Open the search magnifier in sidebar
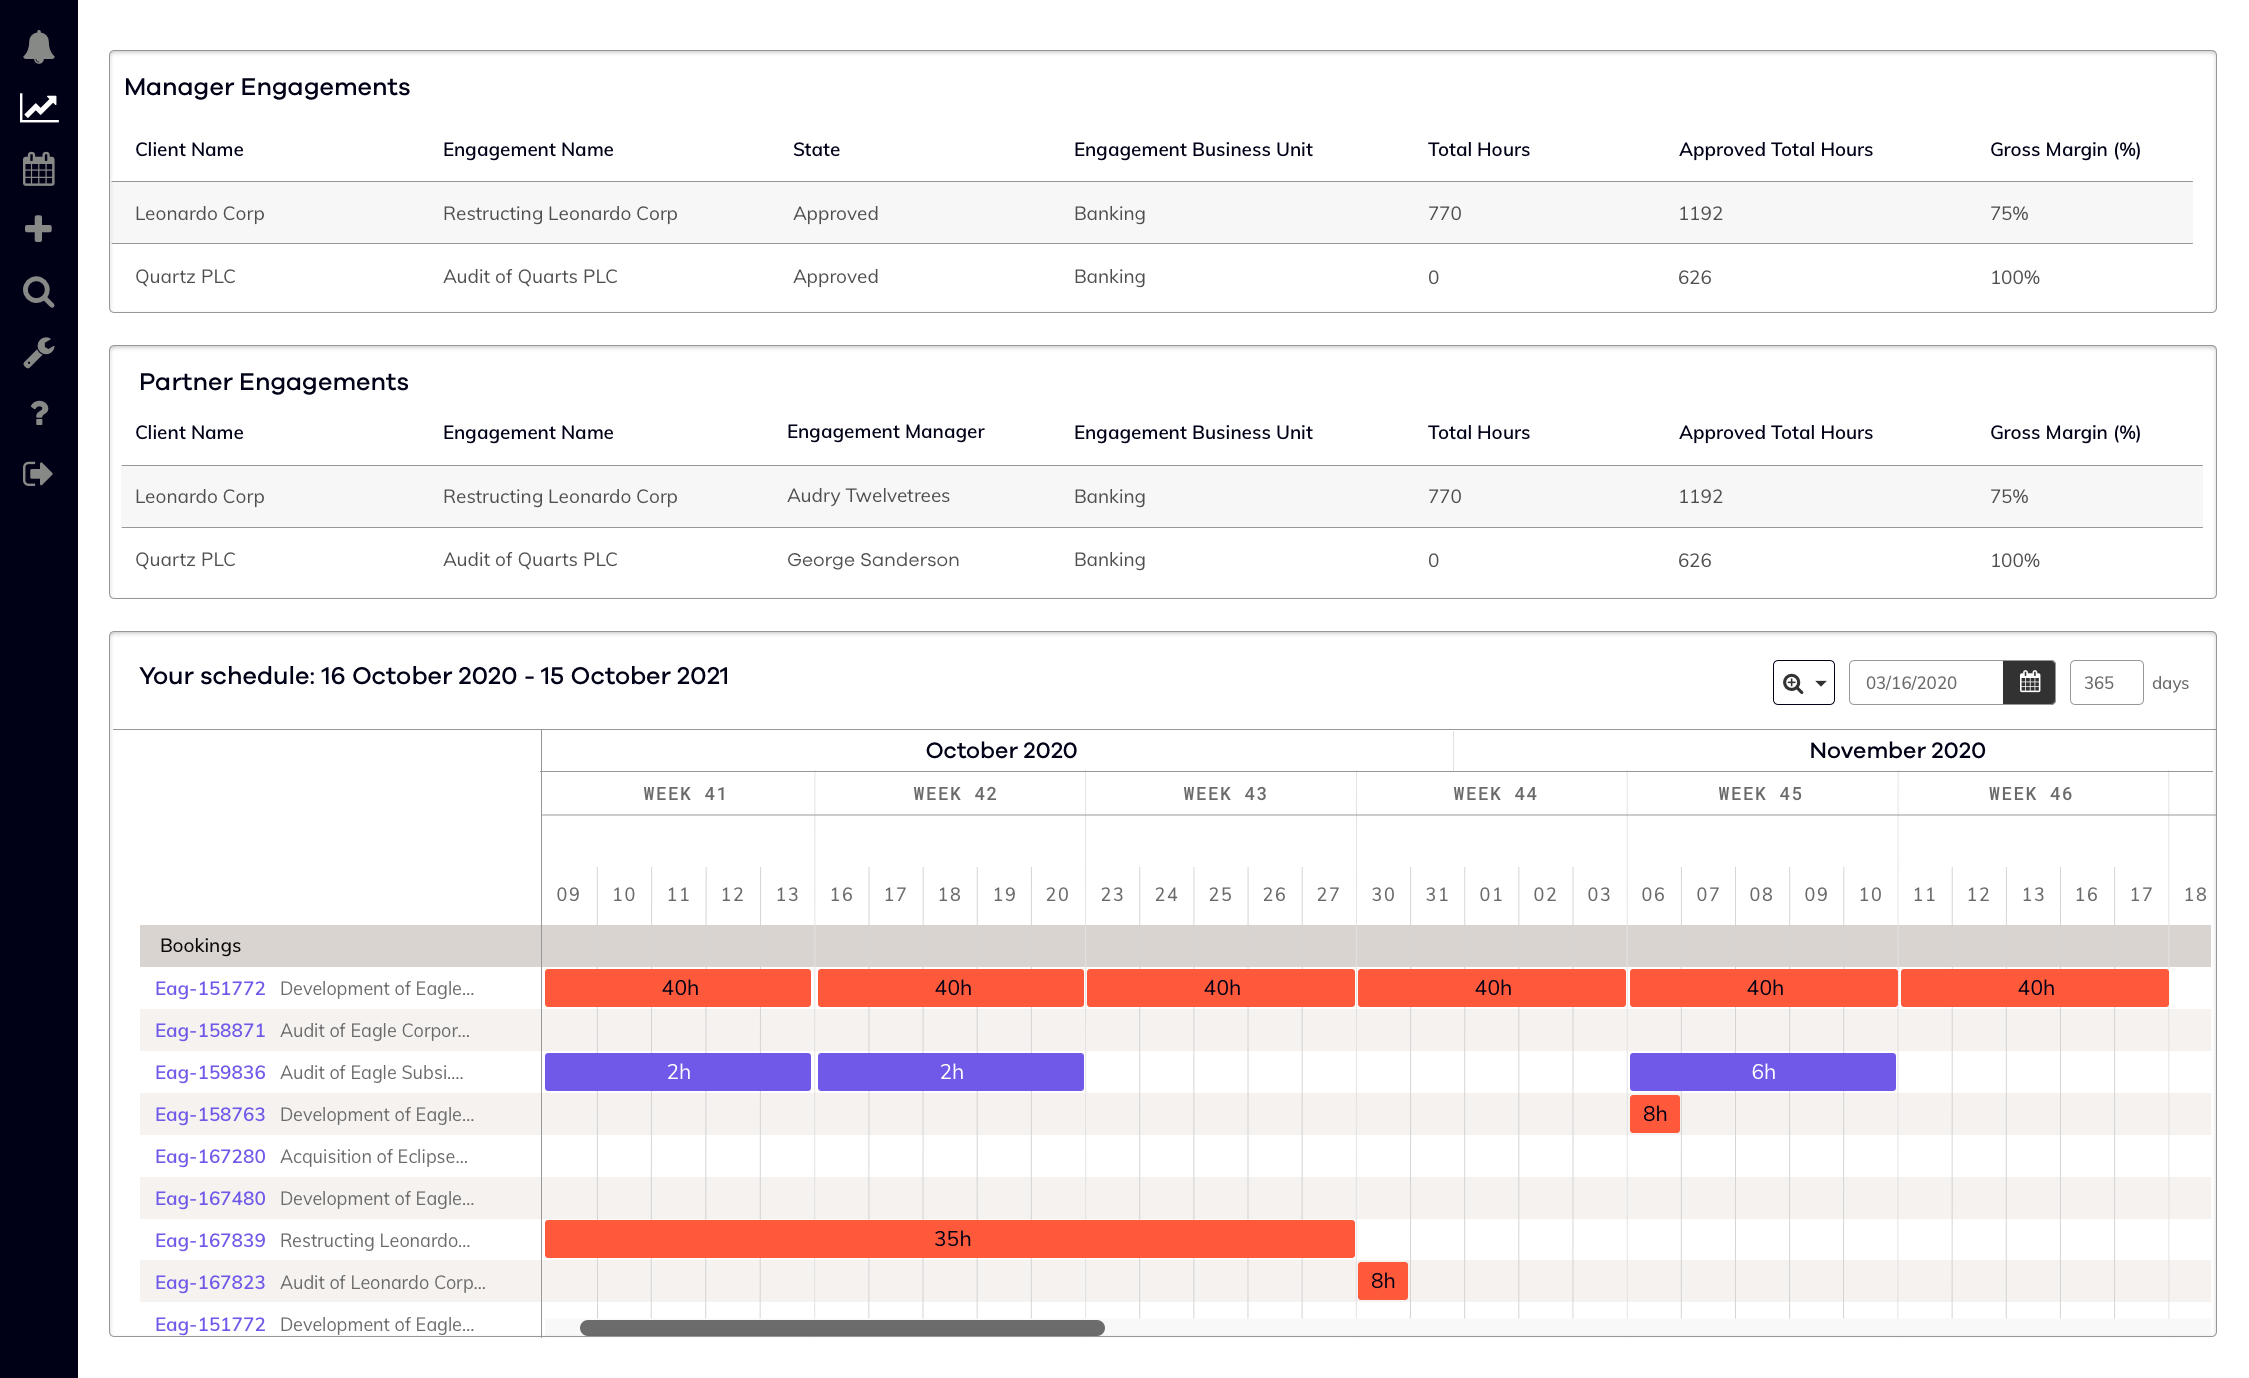Image resolution: width=2249 pixels, height=1378 pixels. click(38, 292)
